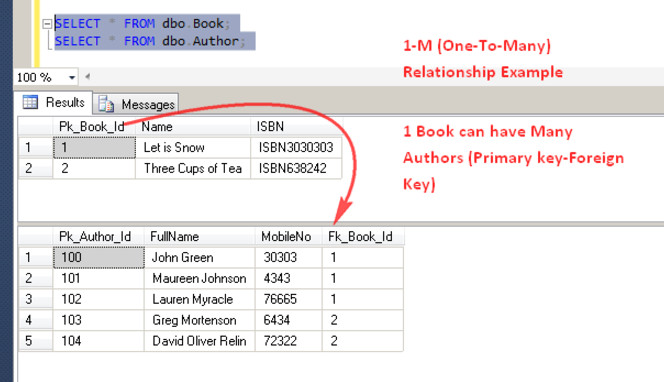Select the ISBN column header

coord(296,127)
